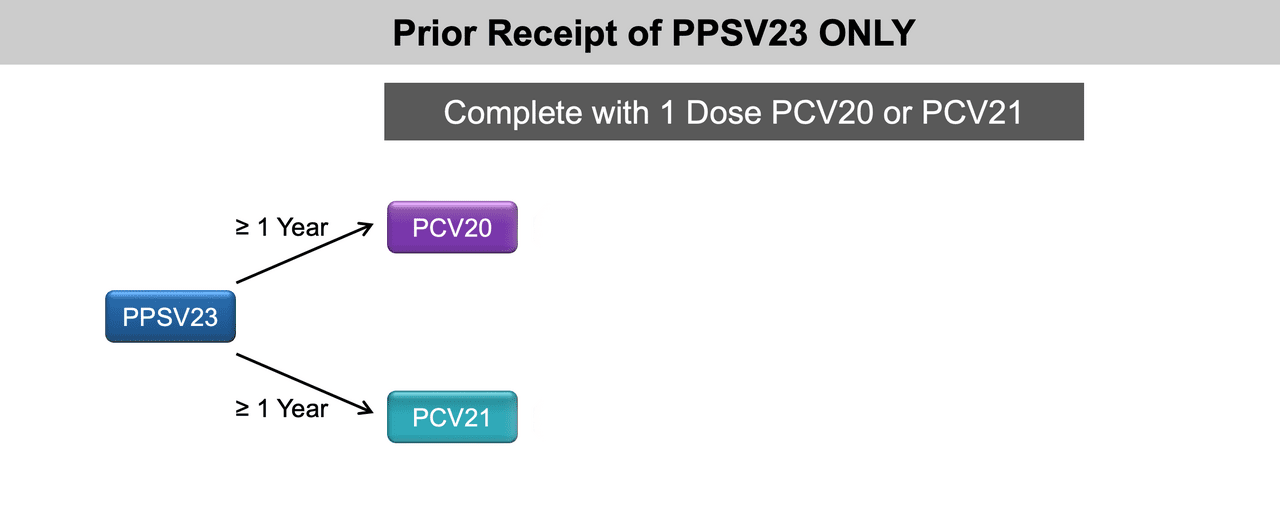
Task: Select the lower "≥ 1 Year" label
Action: coord(281,408)
